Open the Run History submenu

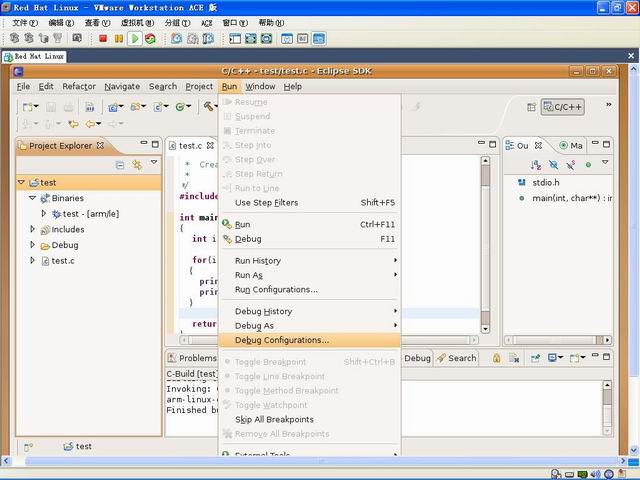[x=310, y=260]
